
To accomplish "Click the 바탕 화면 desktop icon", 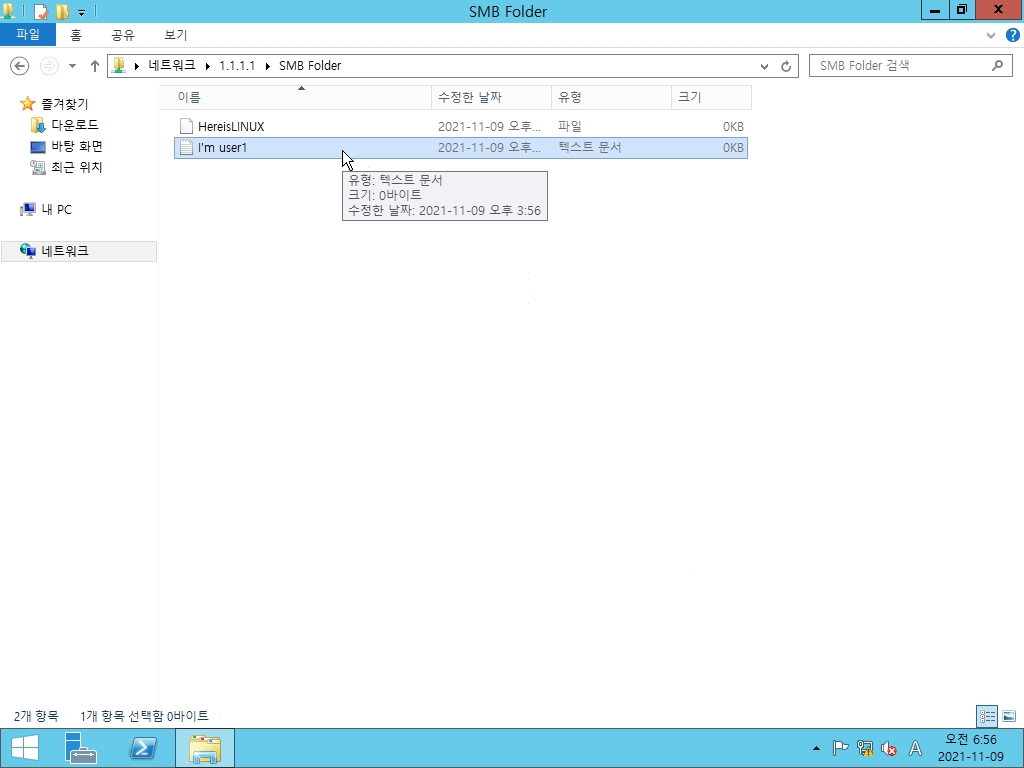I will click(x=38, y=147).
